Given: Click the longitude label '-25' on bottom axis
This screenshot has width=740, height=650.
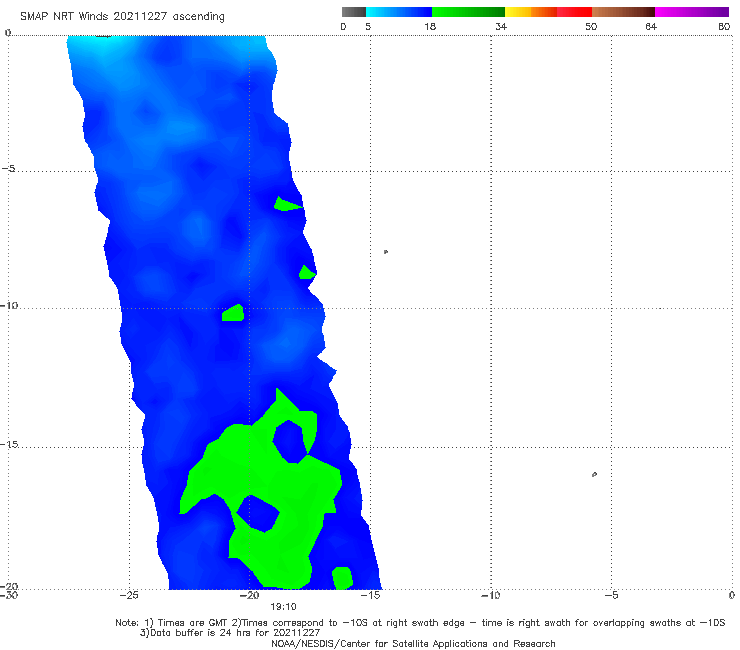Looking at the screenshot, I should point(129,595).
